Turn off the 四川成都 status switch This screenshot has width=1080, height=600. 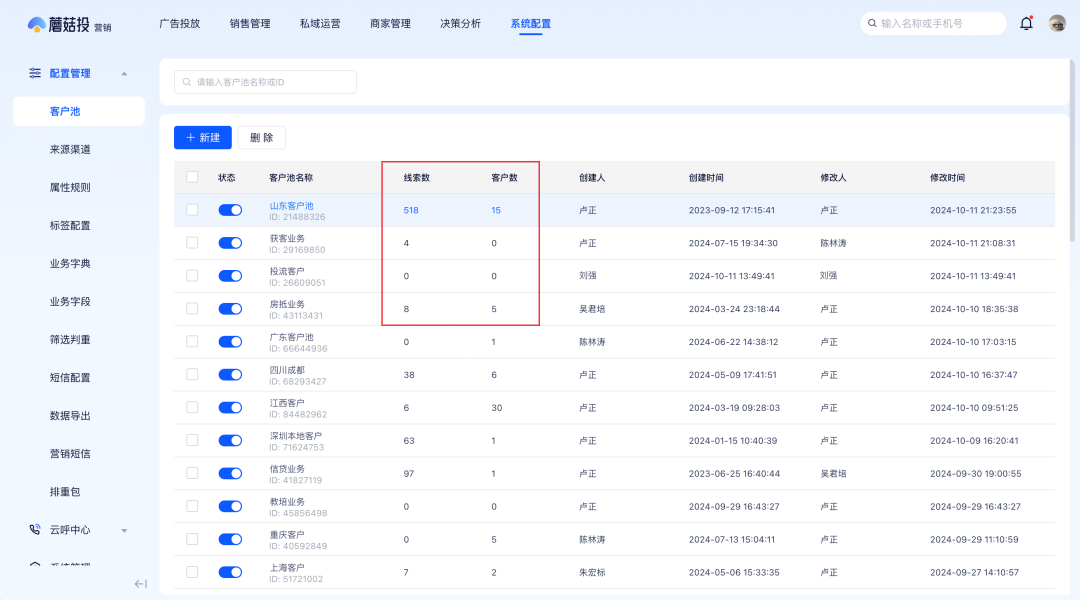230,375
